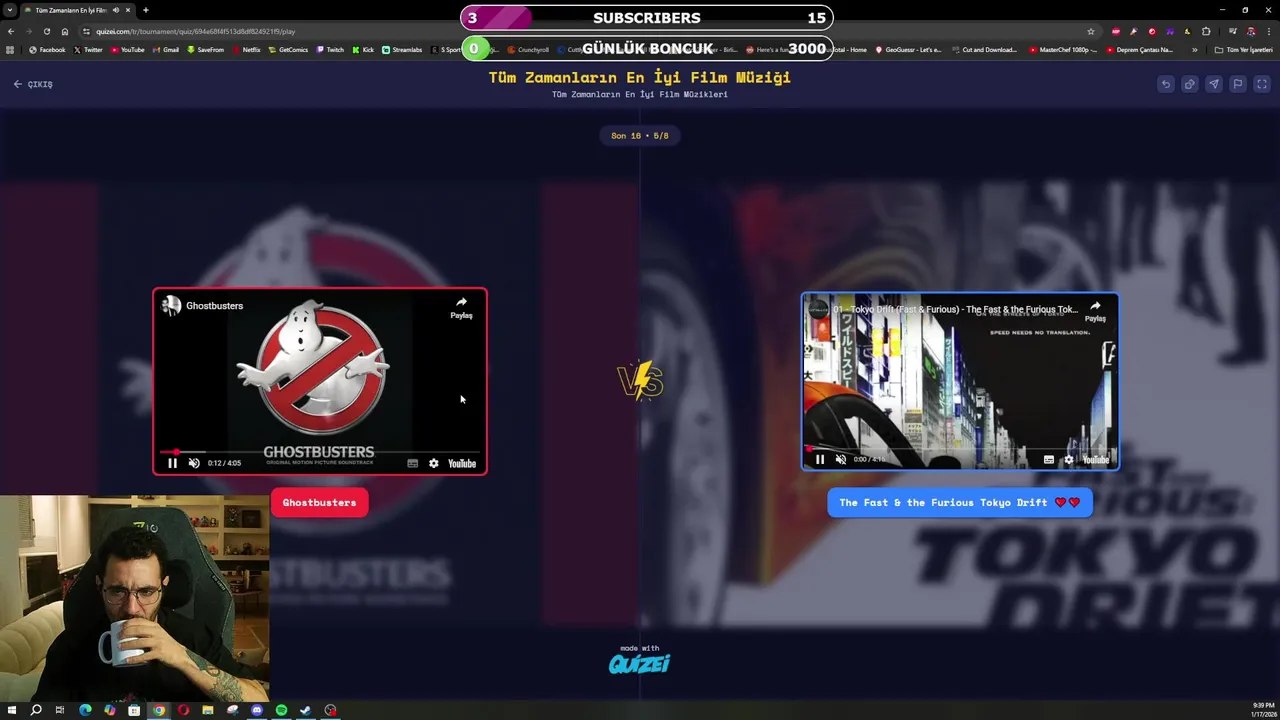Seek on Ghostbusters video progress bar

coord(320,452)
